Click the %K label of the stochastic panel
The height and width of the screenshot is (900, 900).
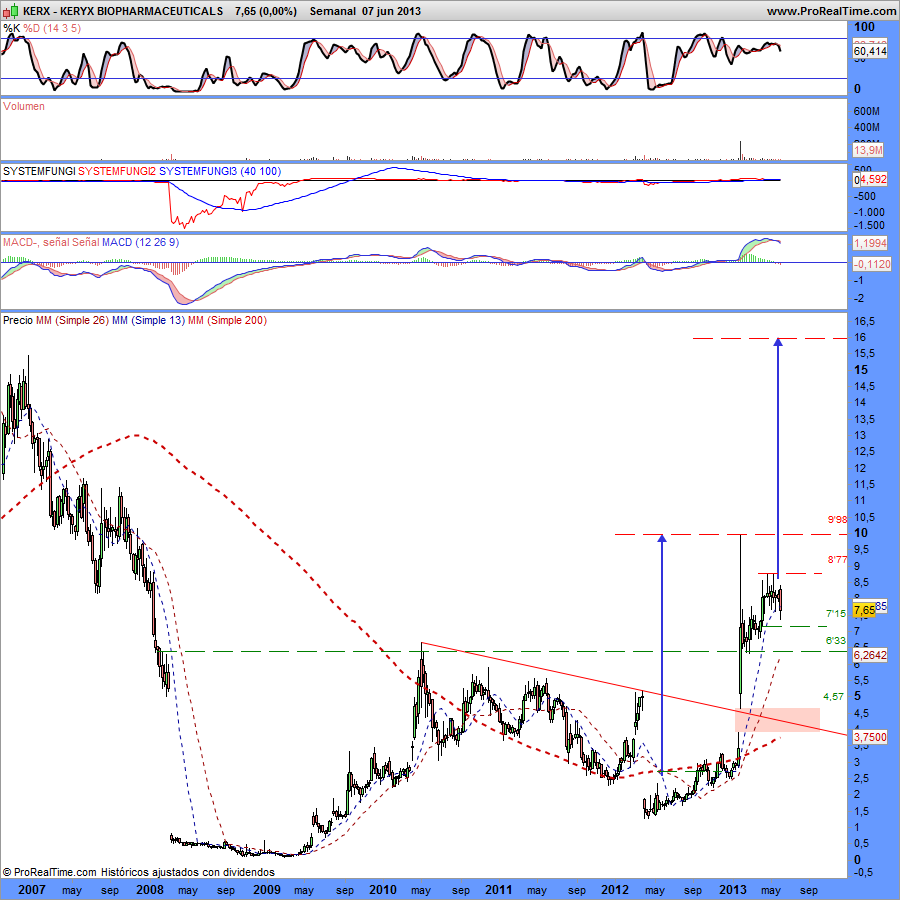[11, 28]
